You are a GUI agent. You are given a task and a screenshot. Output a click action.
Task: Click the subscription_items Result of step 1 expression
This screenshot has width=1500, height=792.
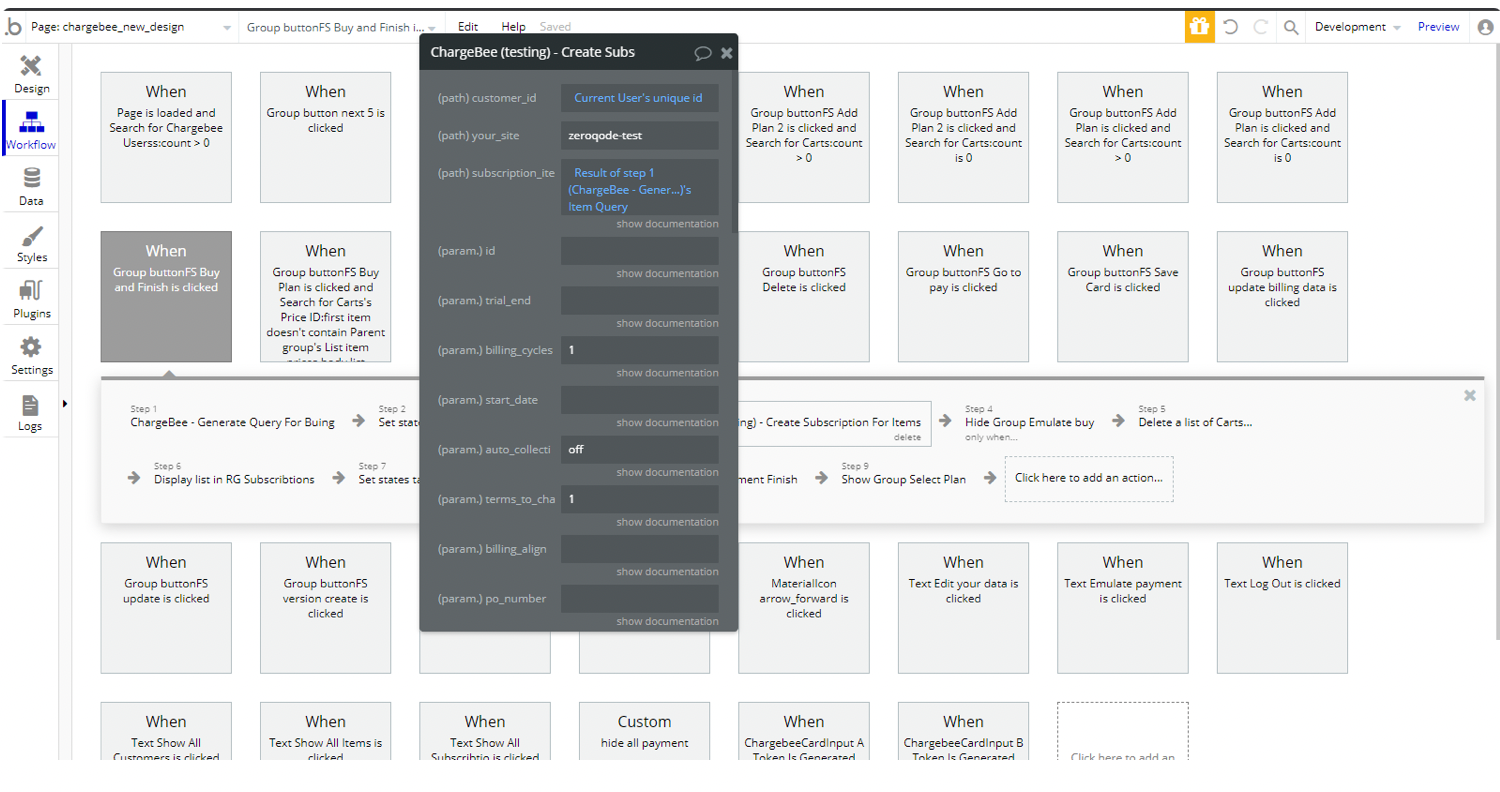639,189
